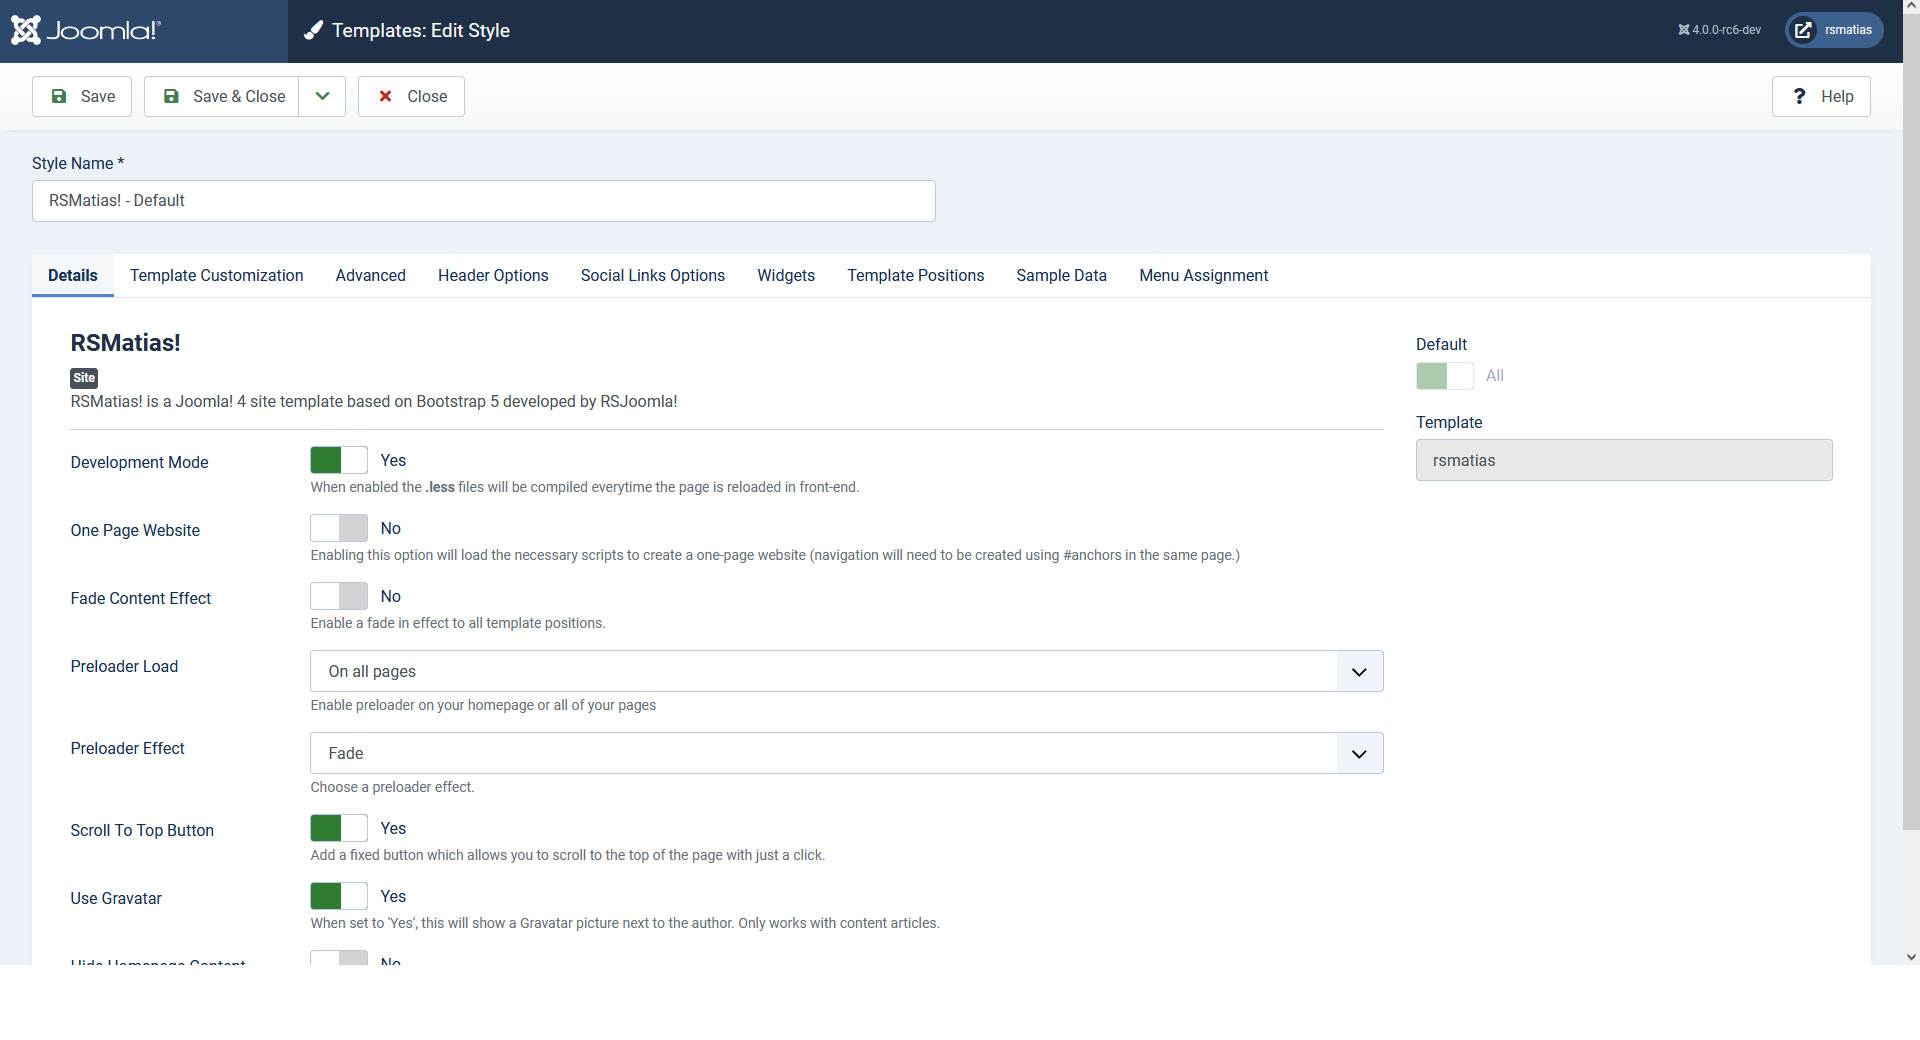Image resolution: width=1920 pixels, height=1040 pixels.
Task: Toggle the Default style switch
Action: (1445, 376)
